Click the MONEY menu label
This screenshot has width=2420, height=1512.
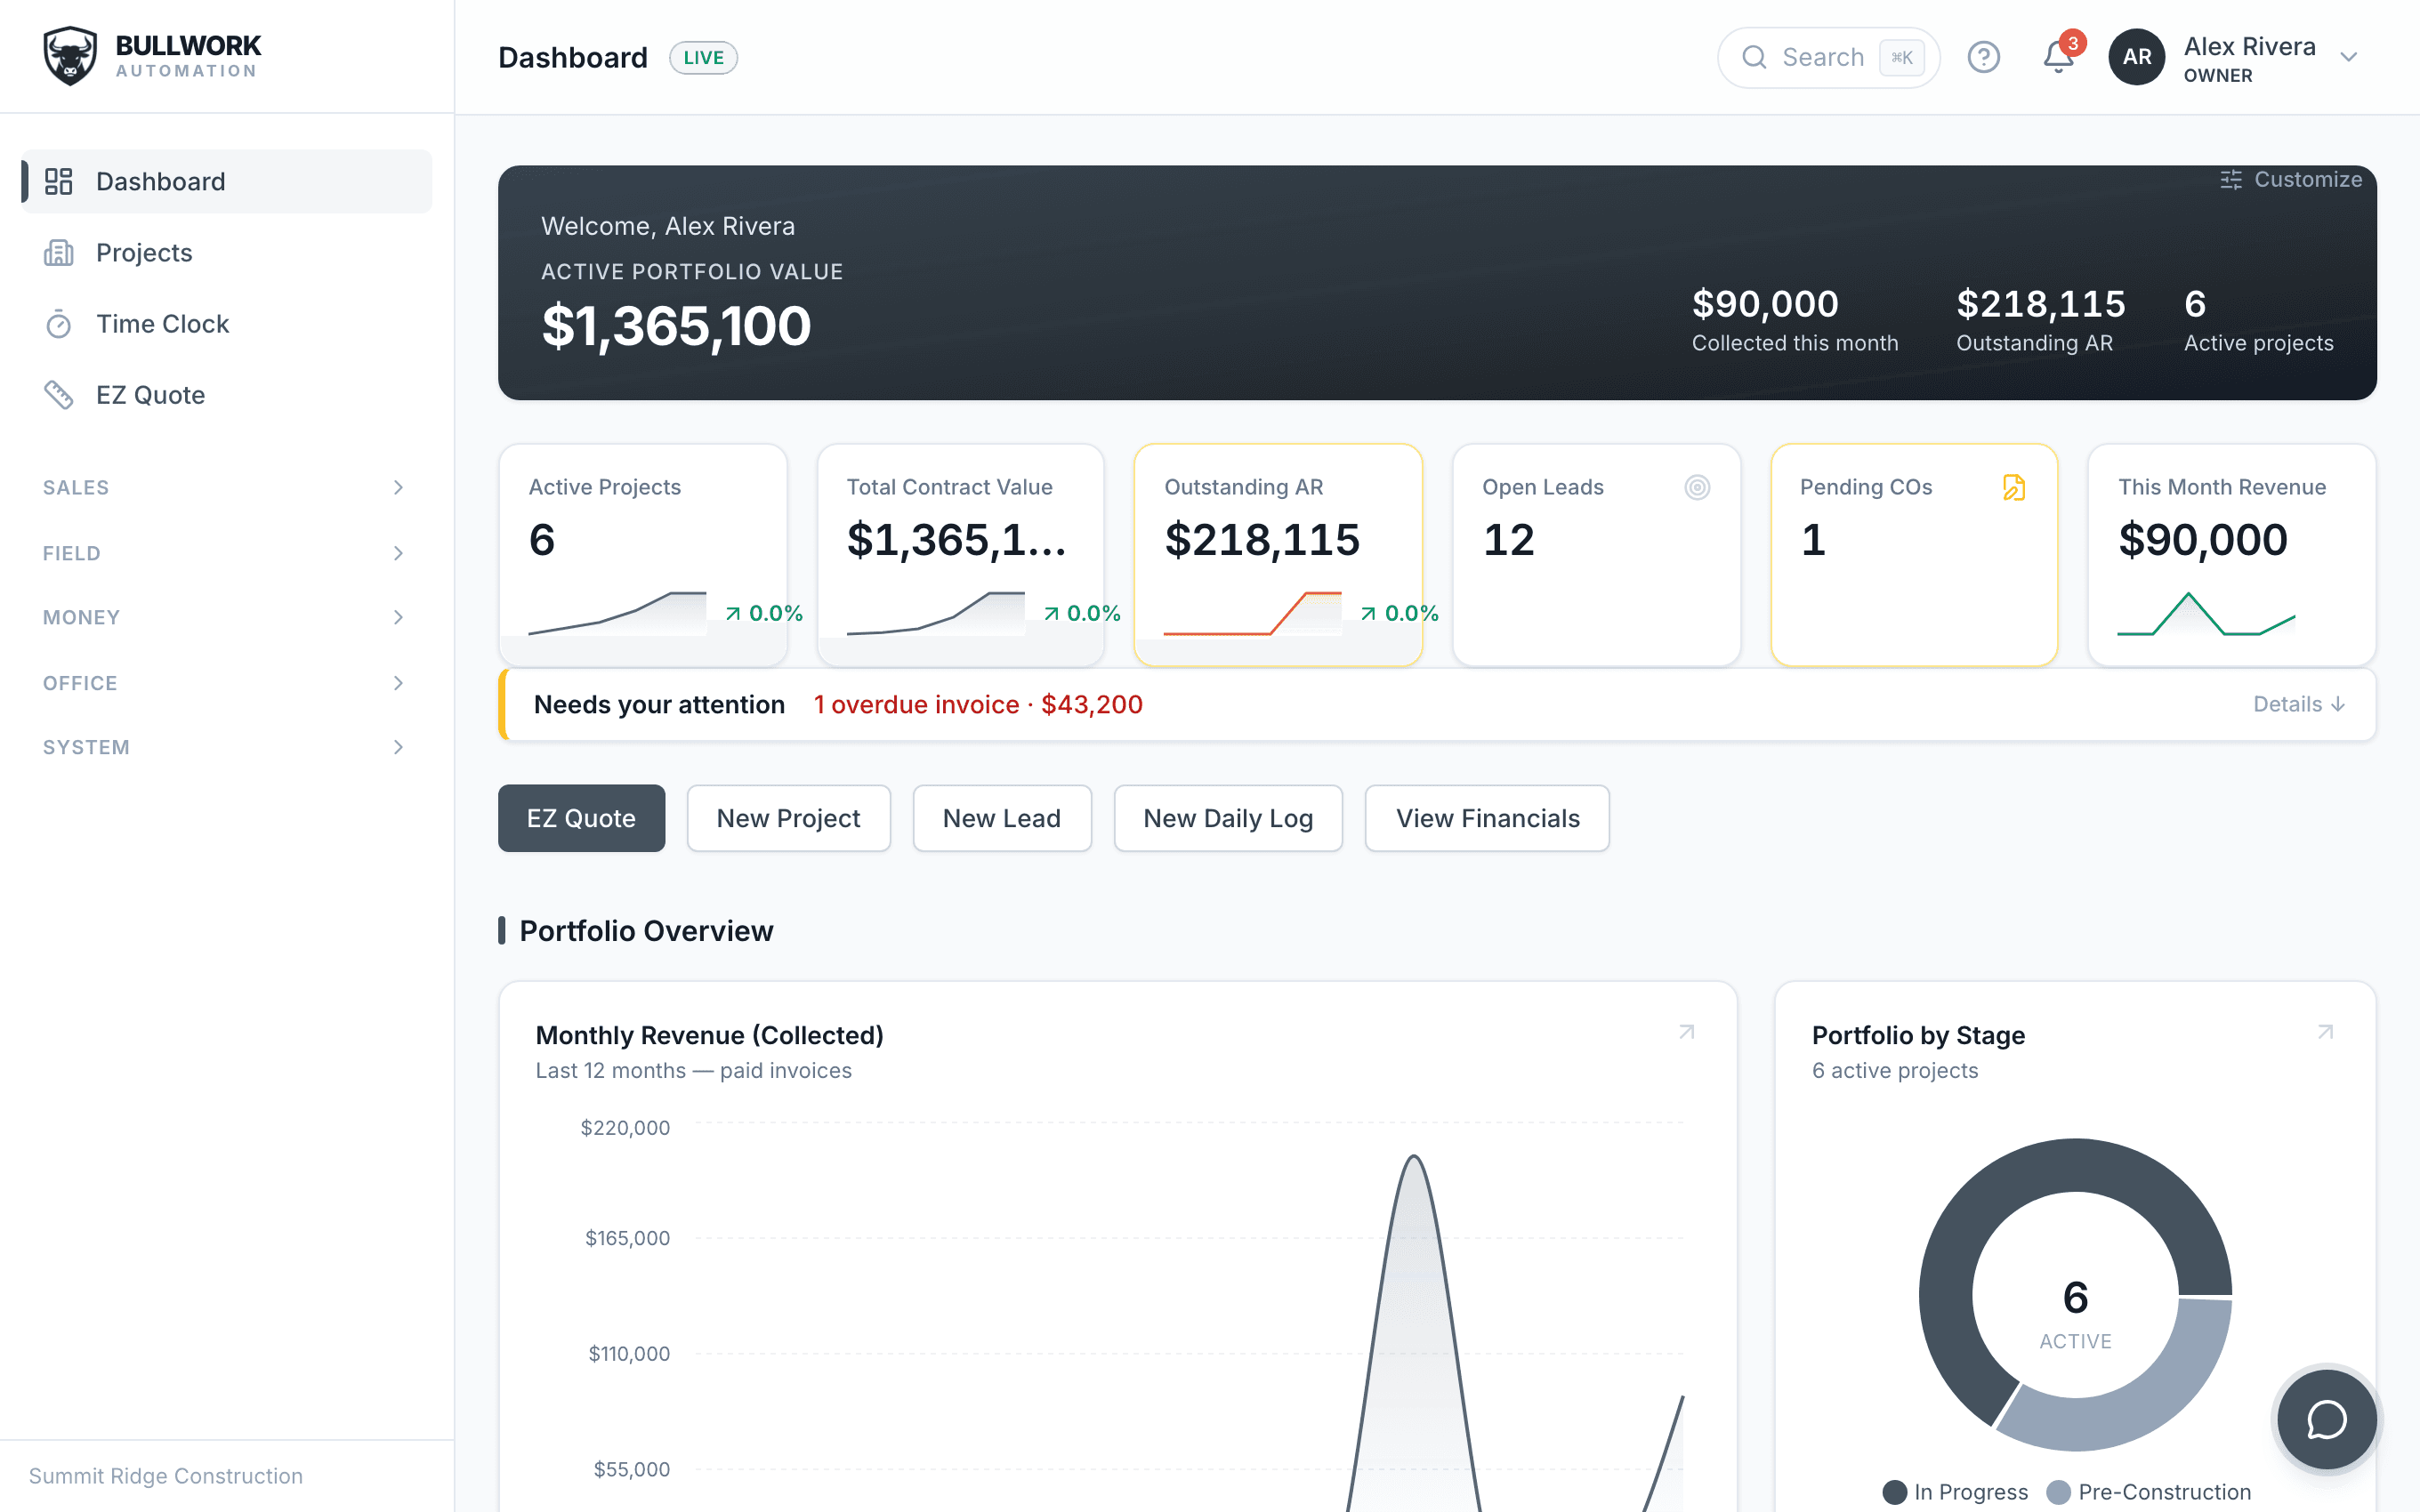(x=81, y=617)
